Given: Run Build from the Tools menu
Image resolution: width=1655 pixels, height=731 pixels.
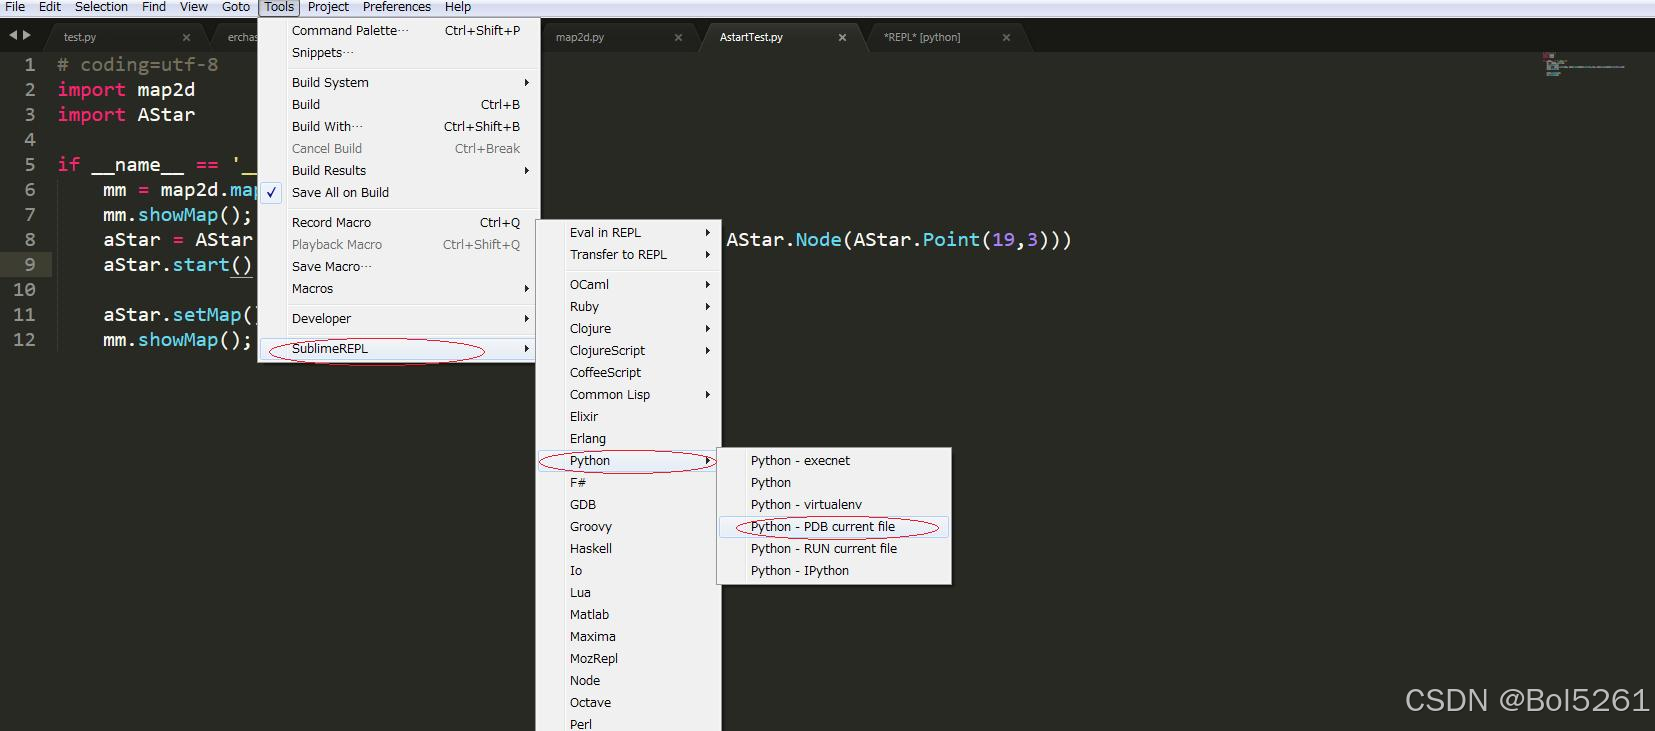Looking at the screenshot, I should pyautogui.click(x=399, y=105).
